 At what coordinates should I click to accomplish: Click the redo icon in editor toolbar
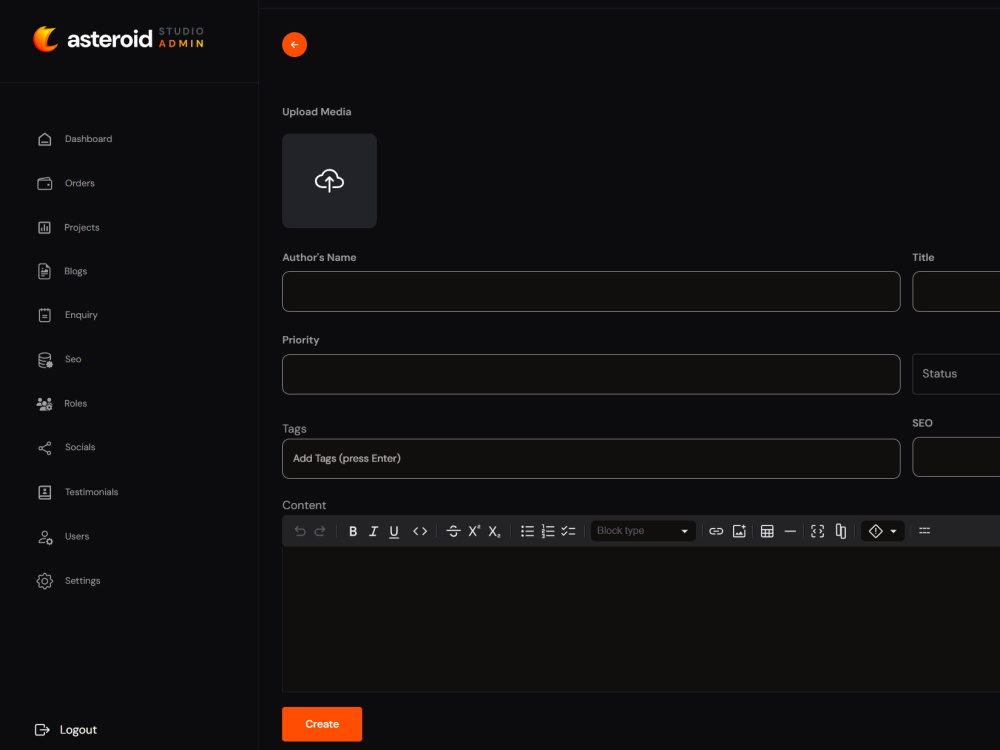tap(320, 531)
